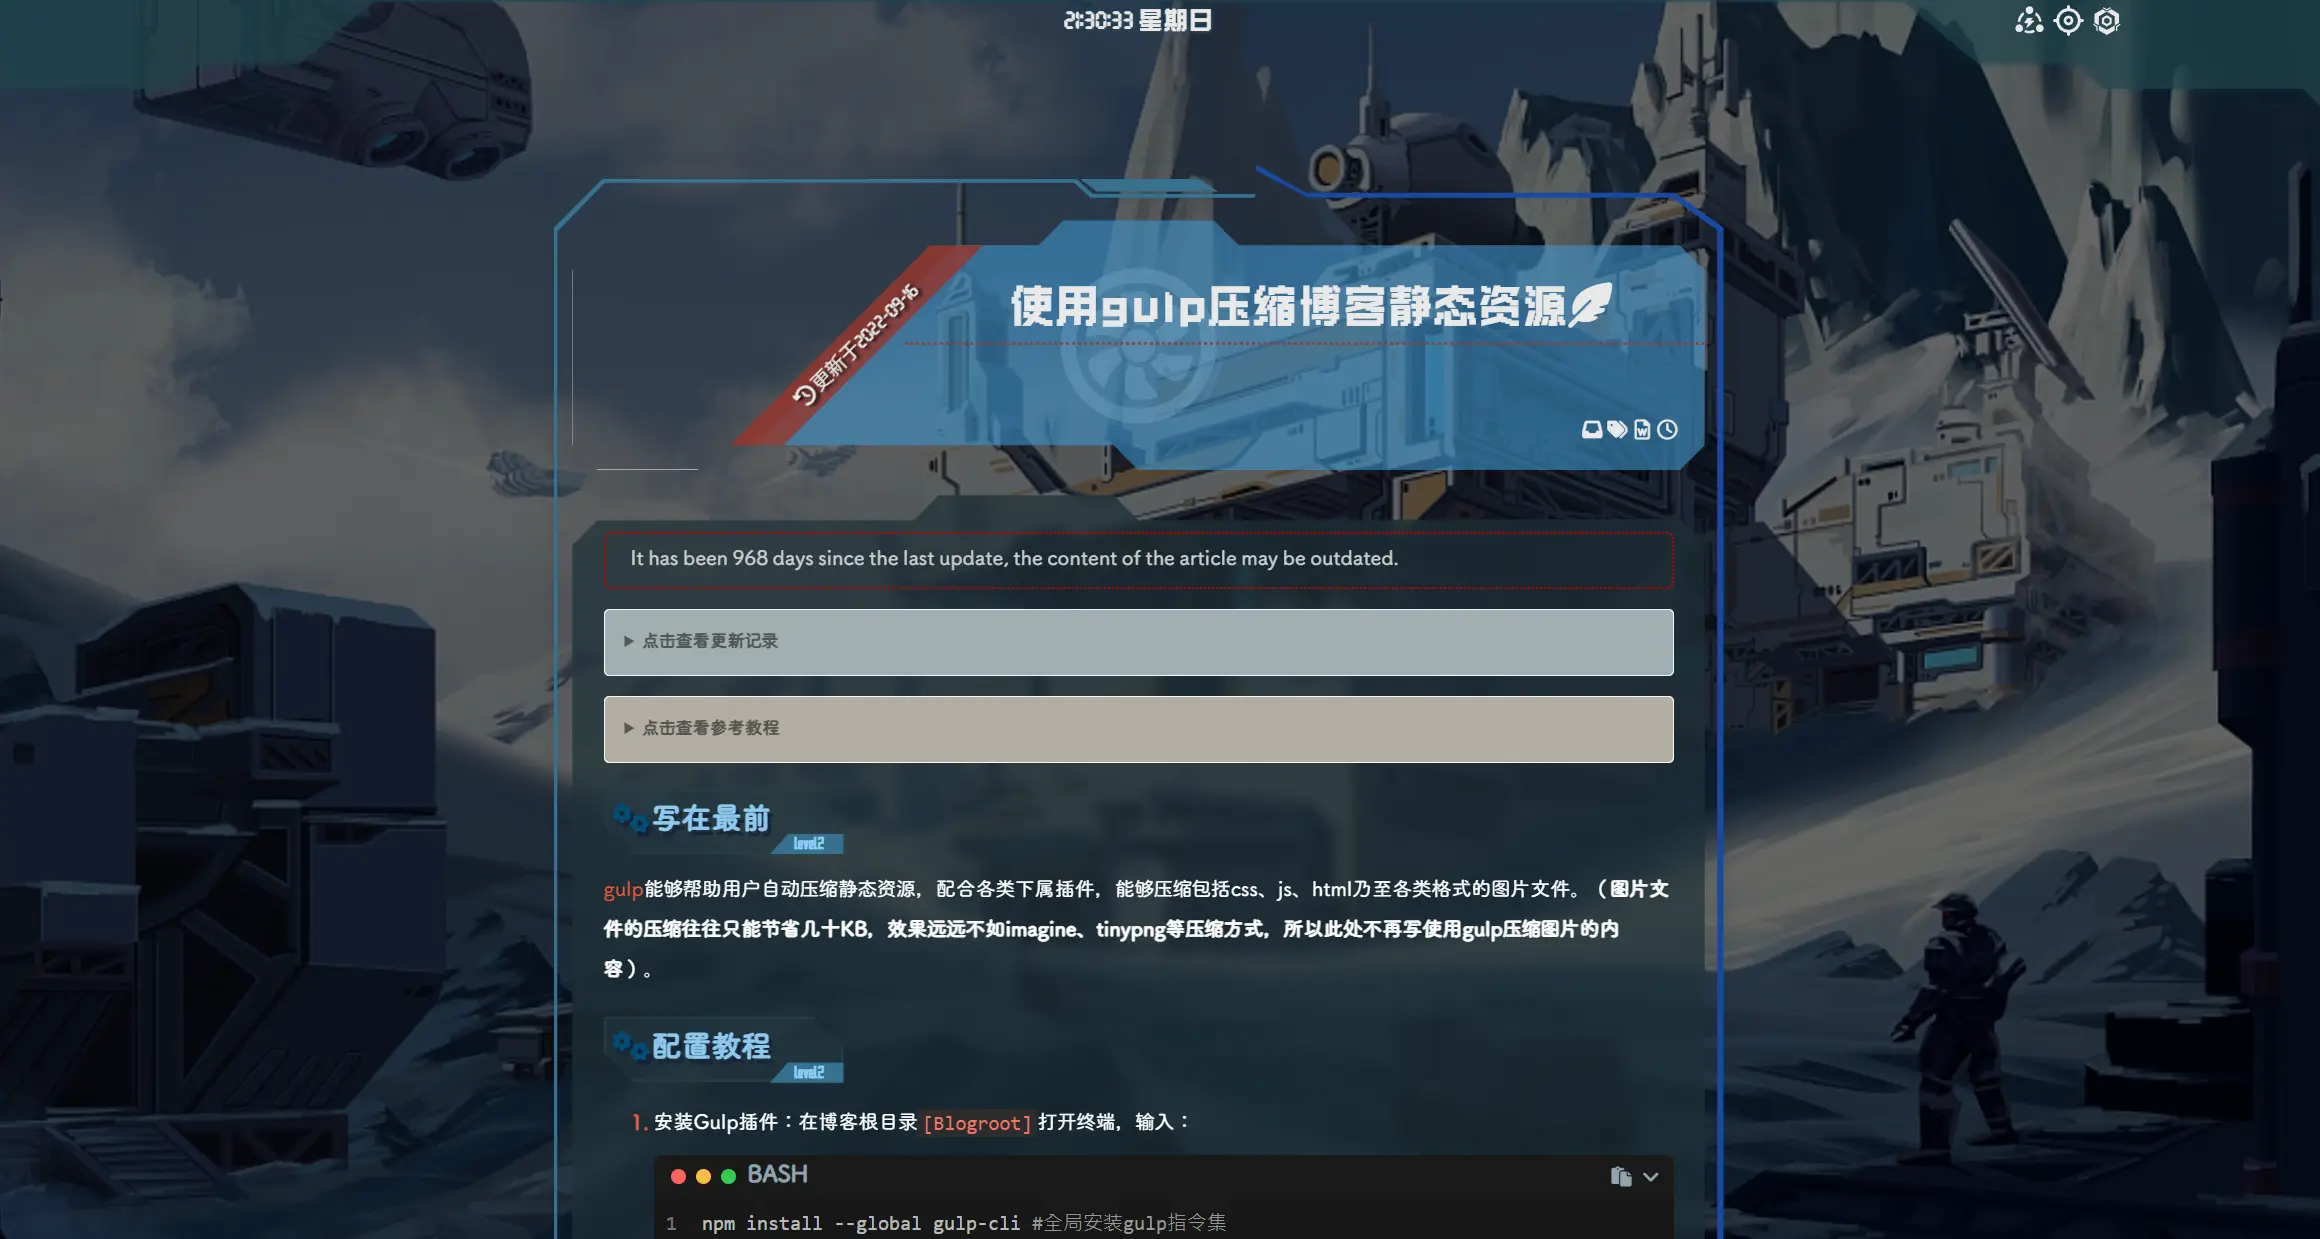Jump to the 写在最前 heading anchor
2320x1239 pixels.
(x=711, y=819)
